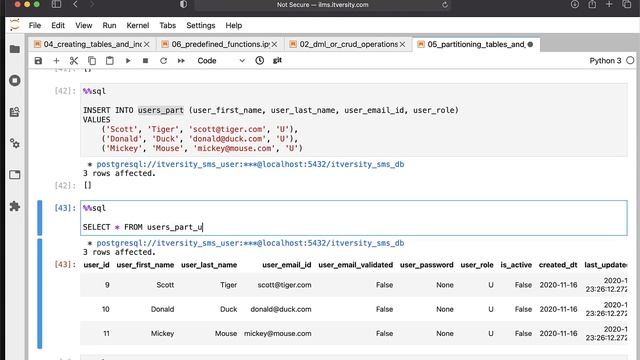Click the user_role column header
Screen dimensions: 640x360
click(x=477, y=265)
